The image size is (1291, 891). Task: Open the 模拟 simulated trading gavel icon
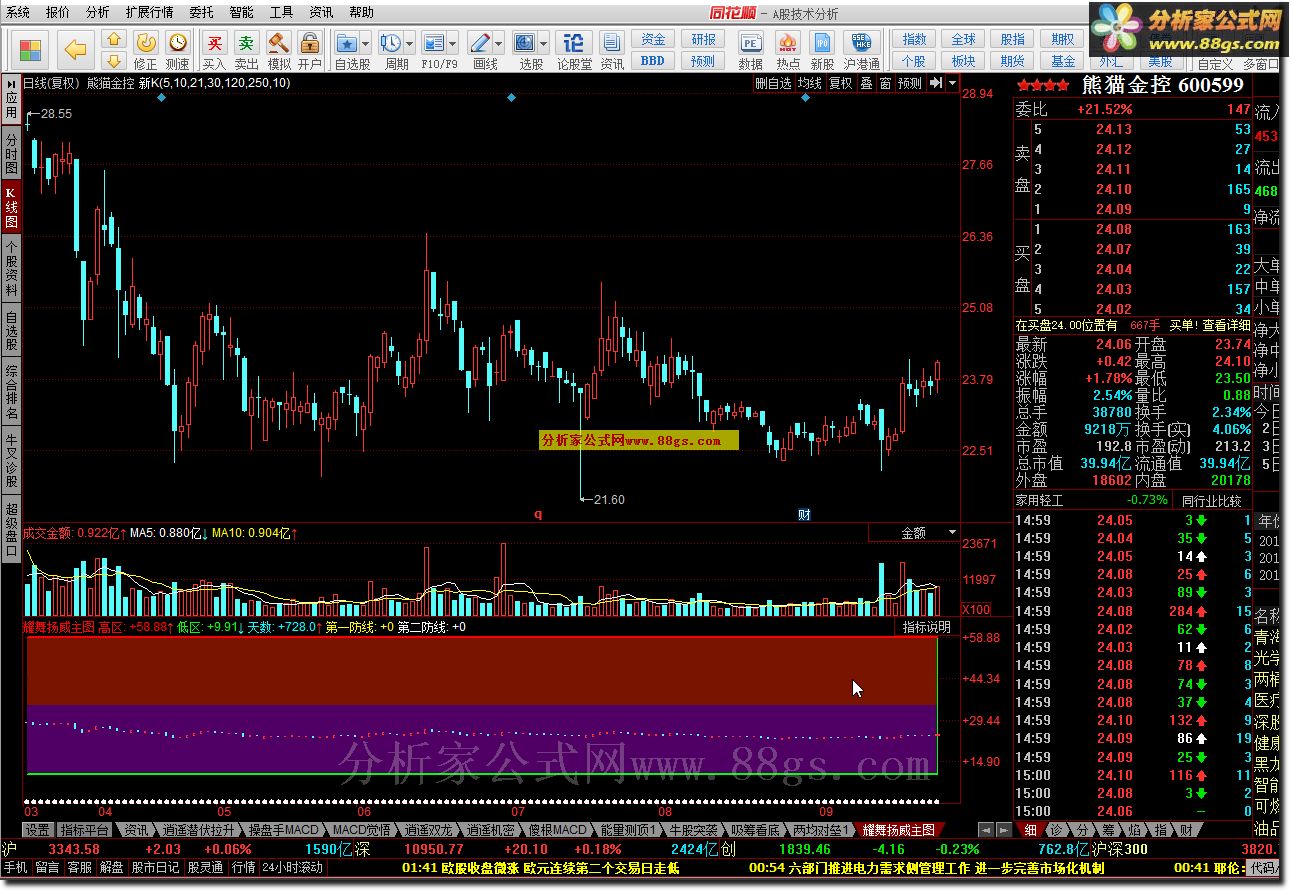point(279,42)
